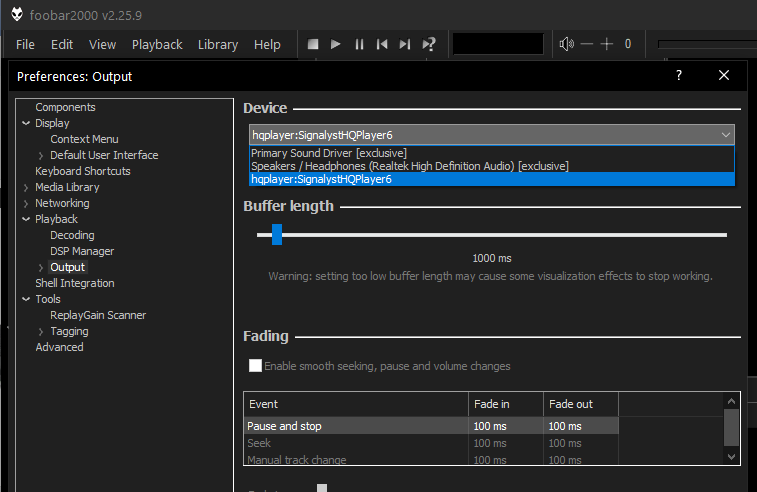Collapse the Display tree node

click(26, 123)
